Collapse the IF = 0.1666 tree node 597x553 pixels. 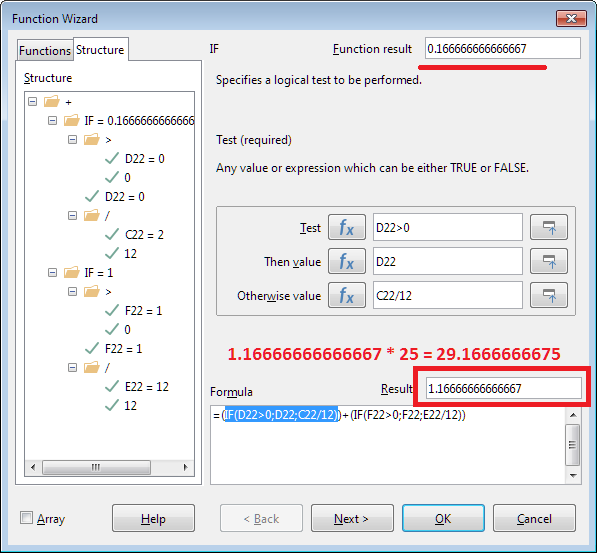point(53,121)
